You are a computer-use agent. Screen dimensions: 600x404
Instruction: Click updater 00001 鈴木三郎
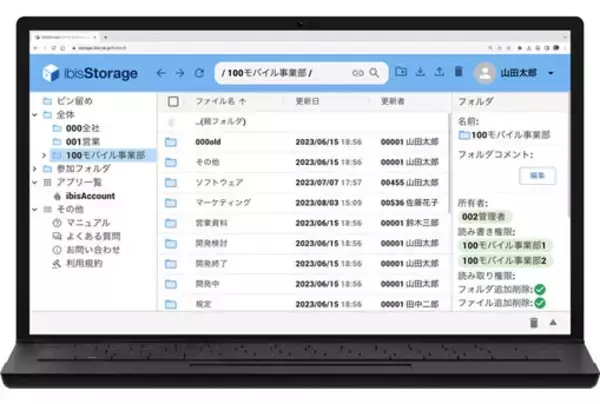(x=409, y=223)
